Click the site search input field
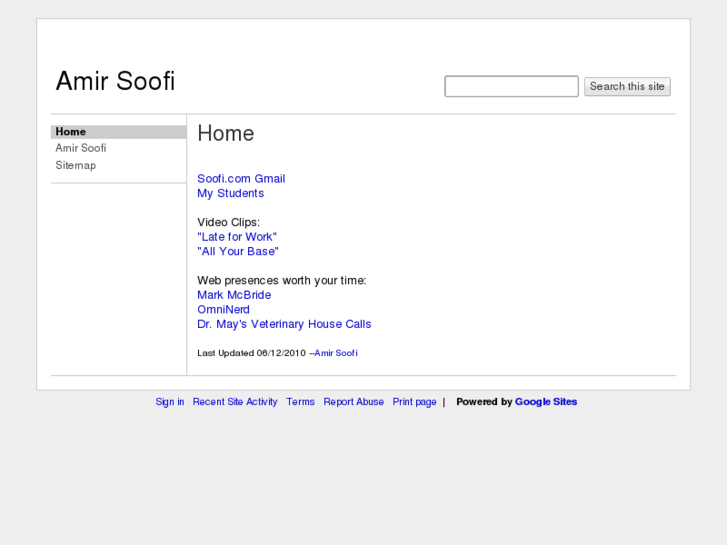Image resolution: width=727 pixels, height=545 pixels. 511,86
